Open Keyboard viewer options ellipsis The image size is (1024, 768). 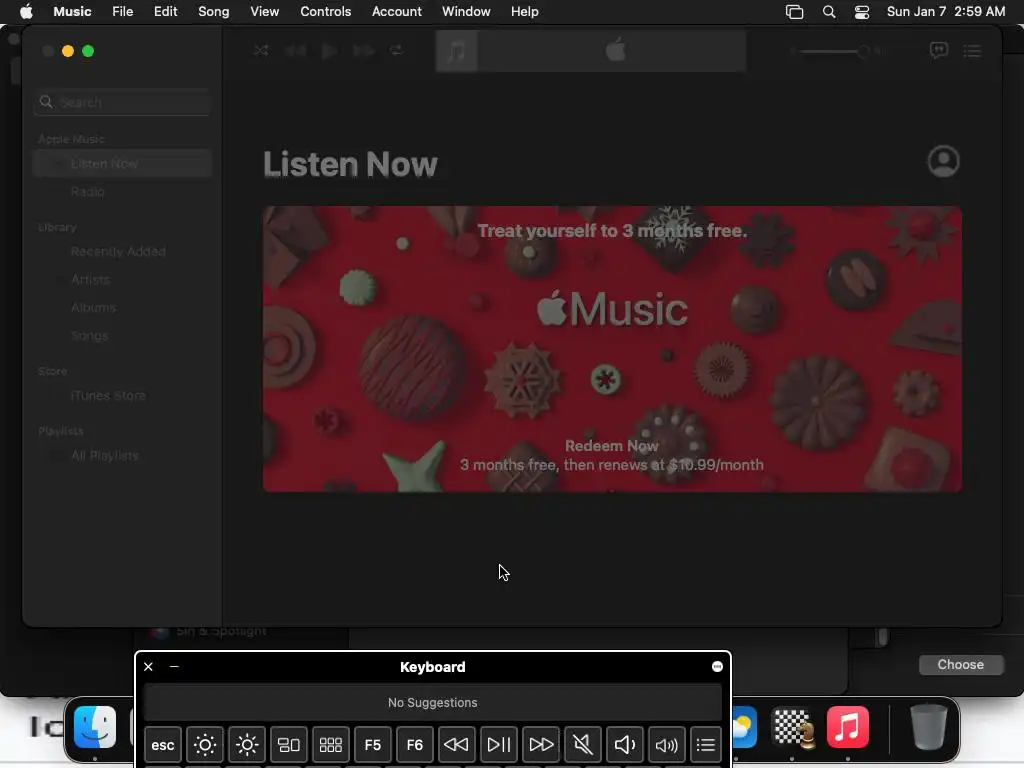click(x=717, y=667)
